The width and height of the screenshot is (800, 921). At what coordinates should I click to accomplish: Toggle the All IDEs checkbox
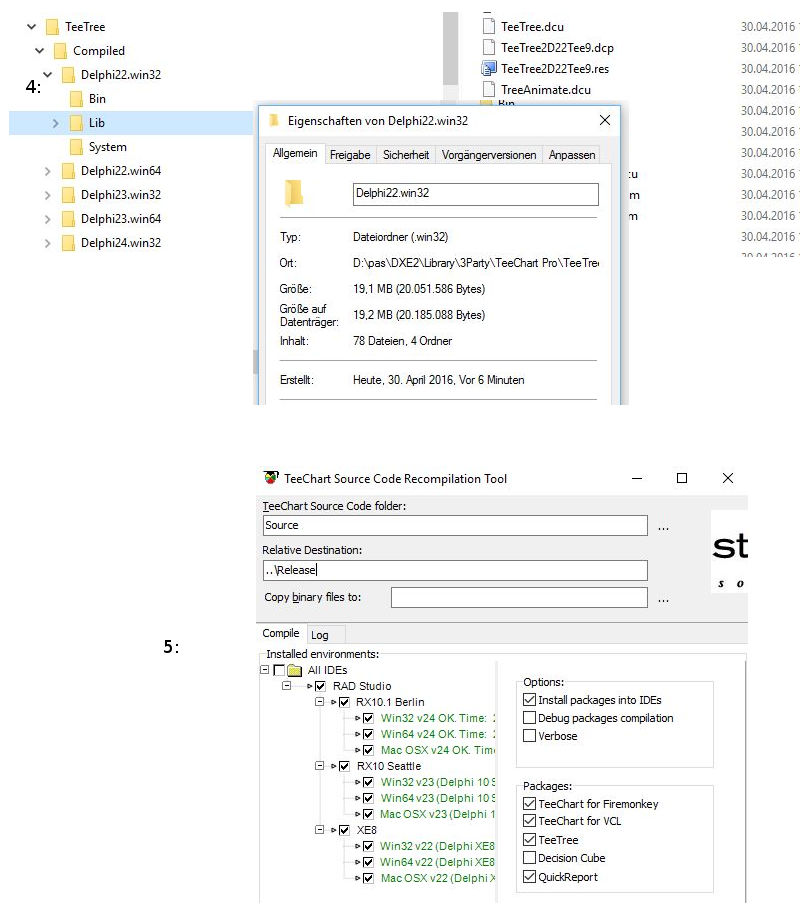279,670
